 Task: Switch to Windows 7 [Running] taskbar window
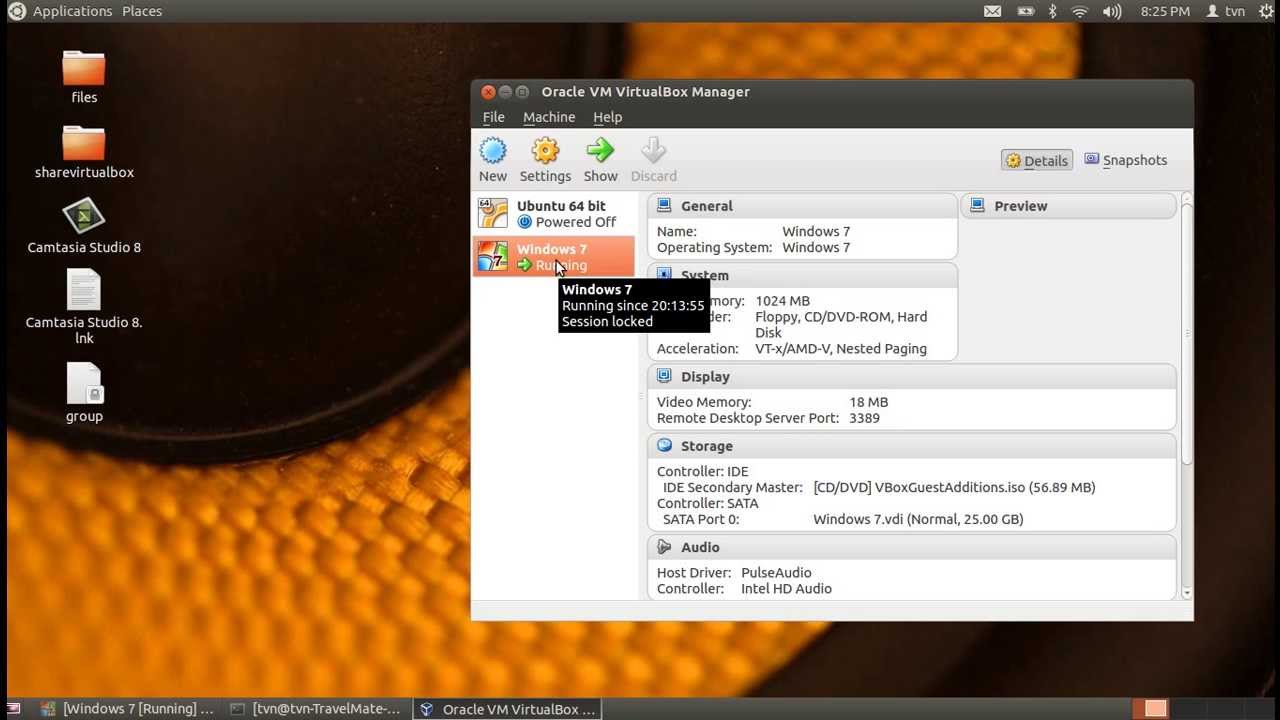(x=127, y=708)
